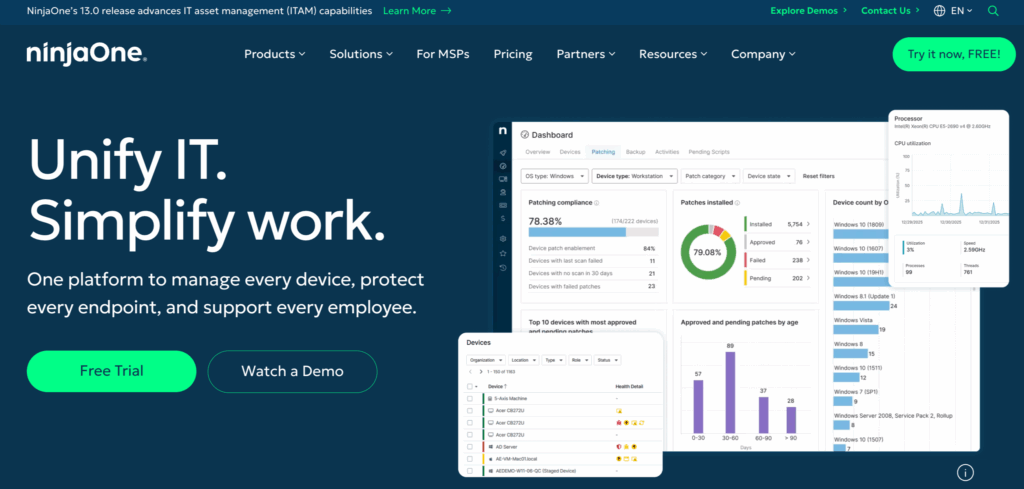1024x489 pixels.
Task: Sort by the Device column header
Action: (498, 386)
